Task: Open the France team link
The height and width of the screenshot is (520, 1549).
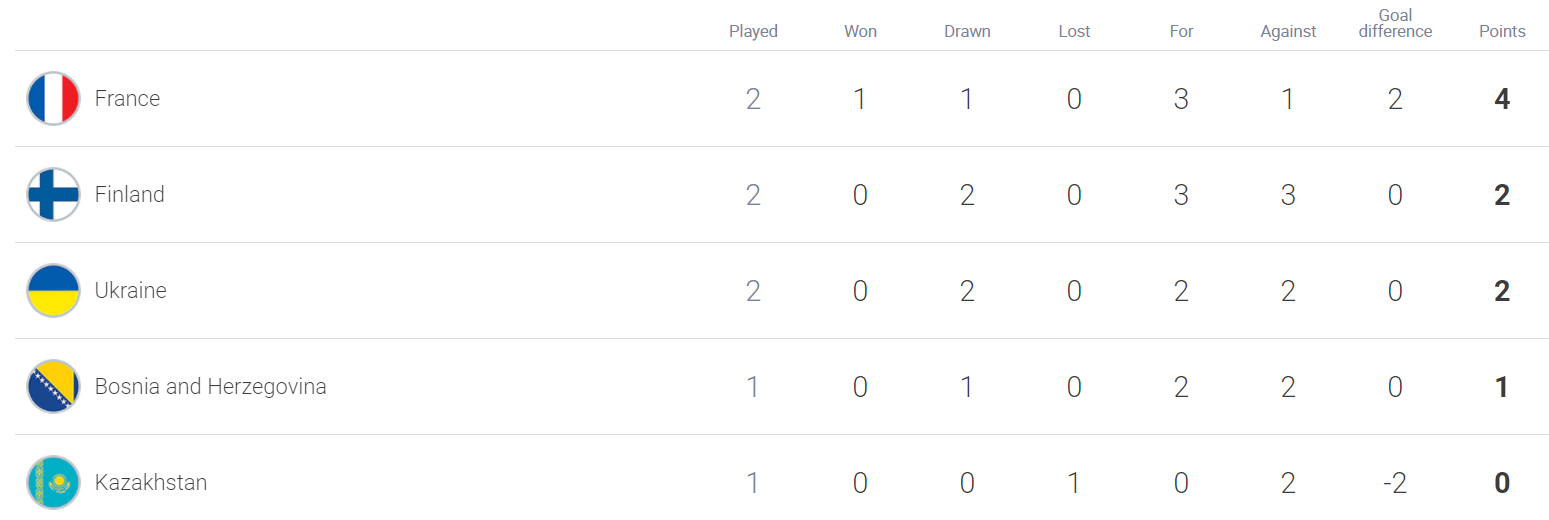Action: click(127, 98)
